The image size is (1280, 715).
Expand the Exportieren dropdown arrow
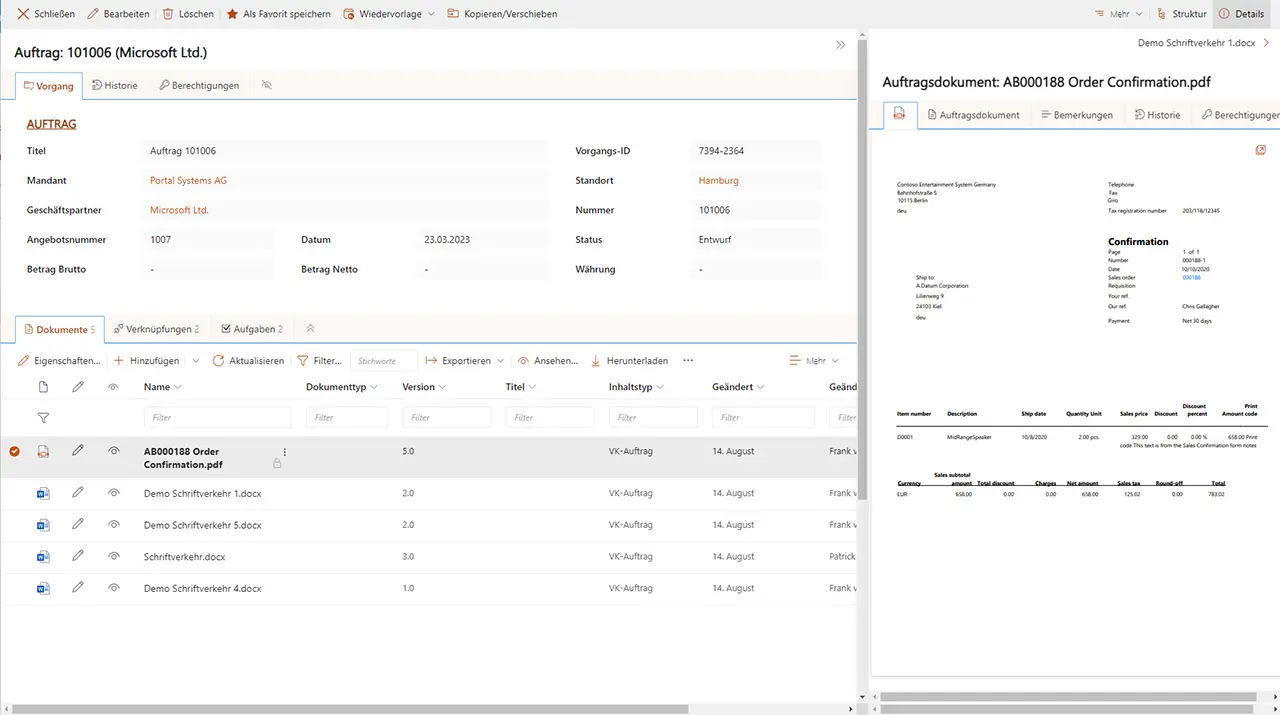(x=499, y=361)
